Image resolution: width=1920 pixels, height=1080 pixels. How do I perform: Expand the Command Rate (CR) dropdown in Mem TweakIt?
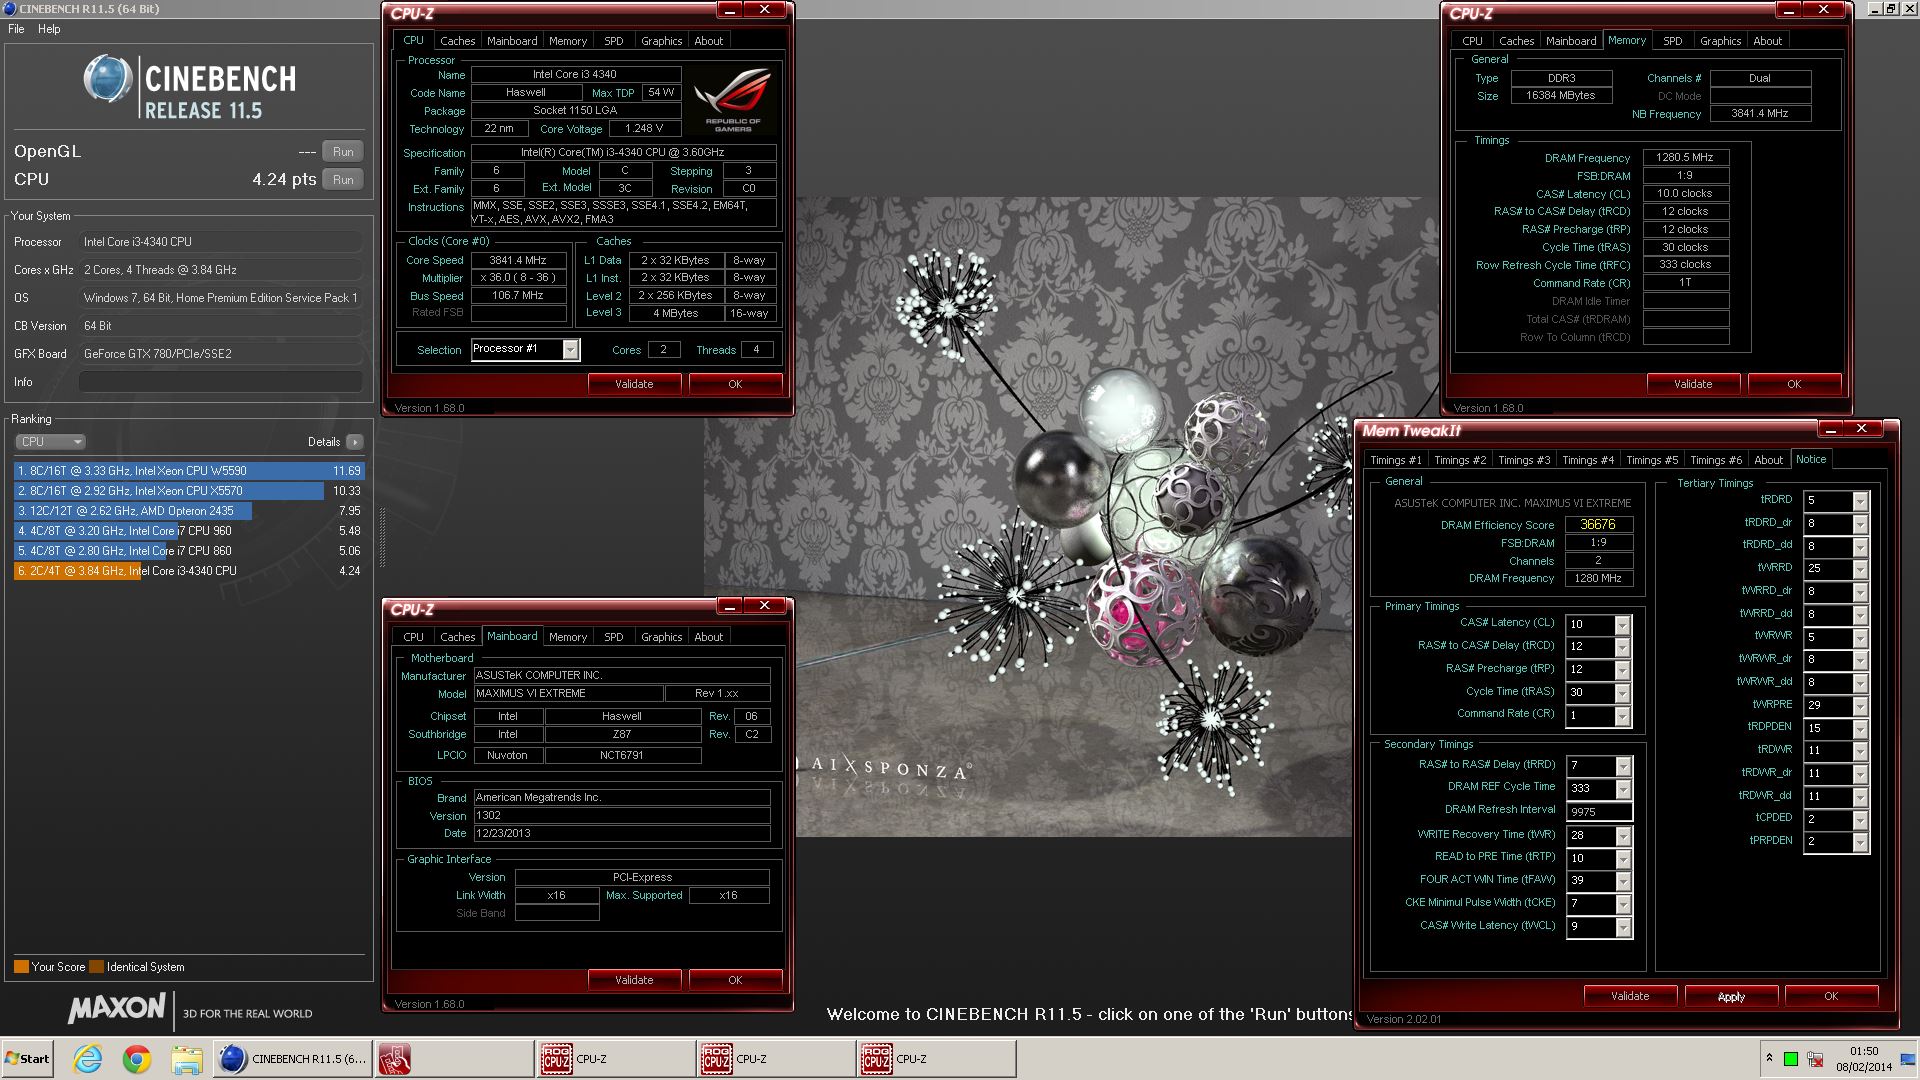[1623, 716]
